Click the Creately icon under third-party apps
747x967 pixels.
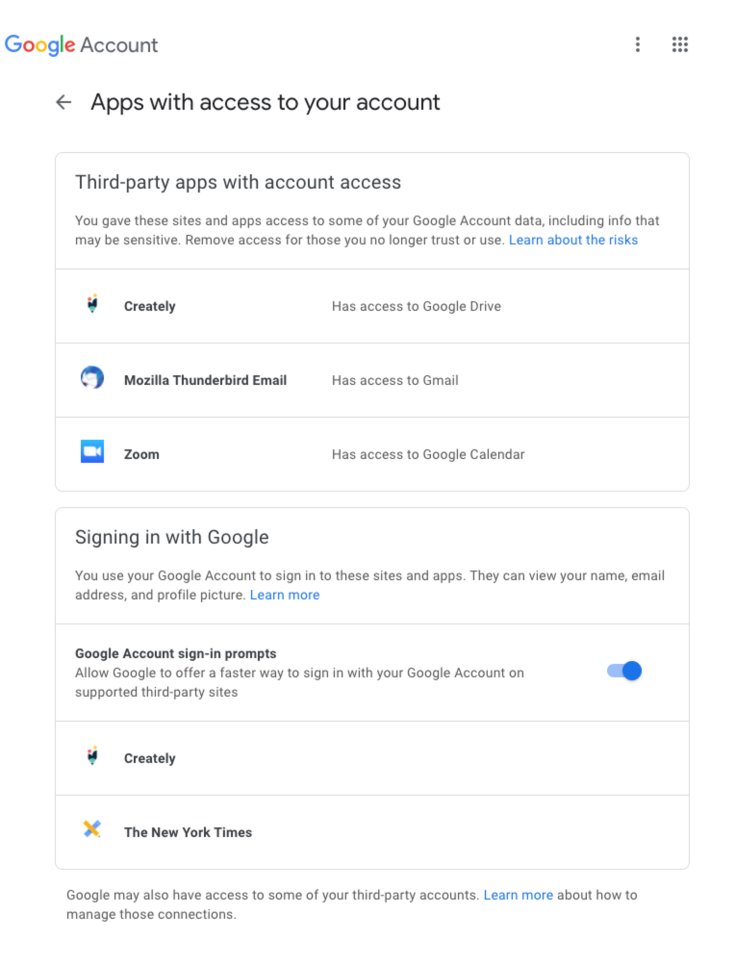tap(92, 305)
